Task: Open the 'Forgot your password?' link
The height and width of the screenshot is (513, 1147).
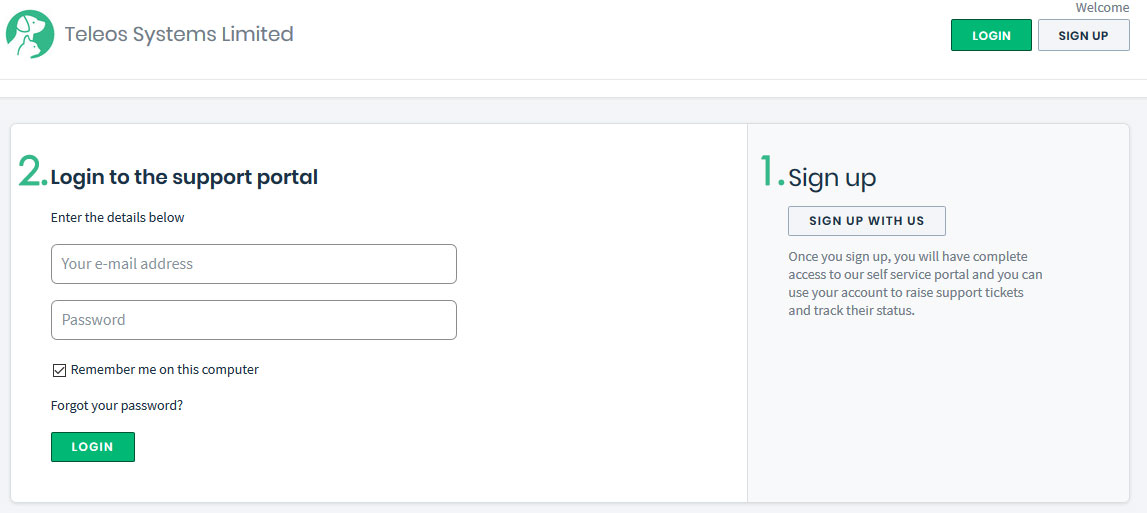Action: pos(117,406)
